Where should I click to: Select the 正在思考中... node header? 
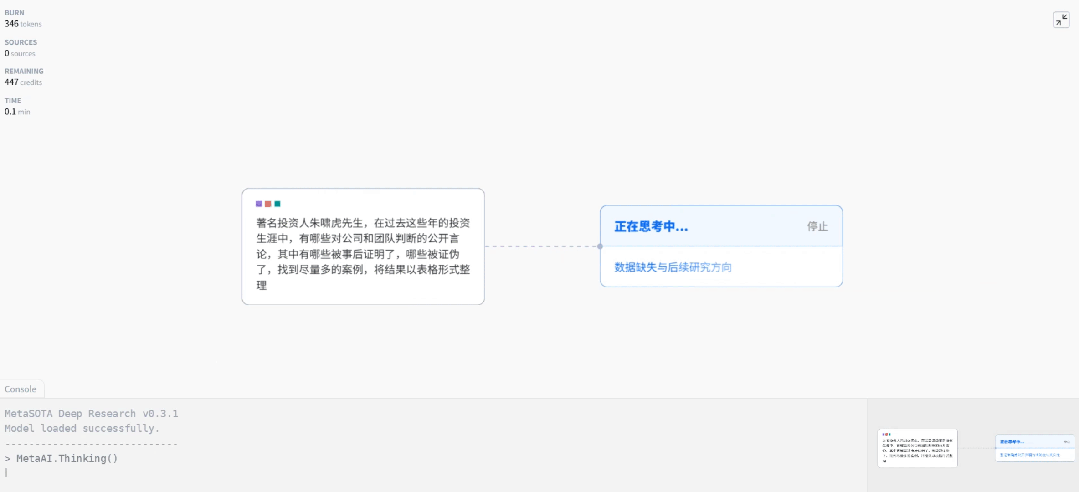tap(721, 226)
